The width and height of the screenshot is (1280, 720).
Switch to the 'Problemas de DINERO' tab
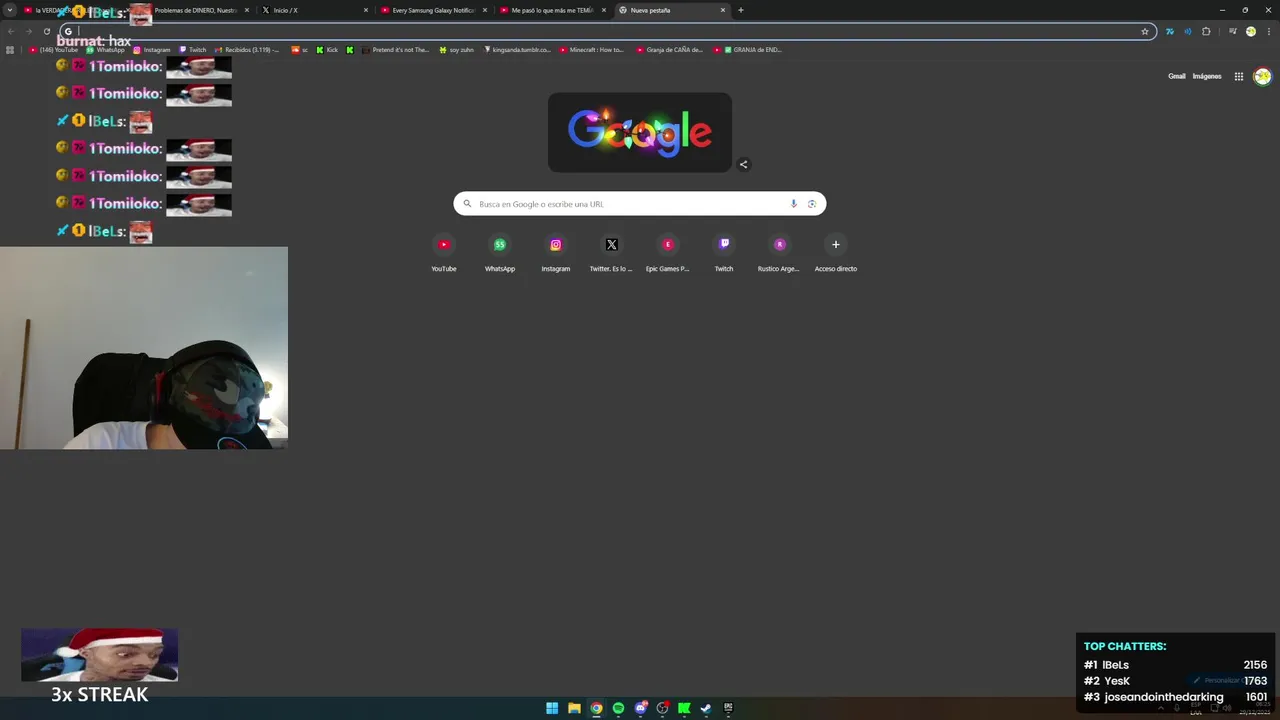click(x=195, y=10)
